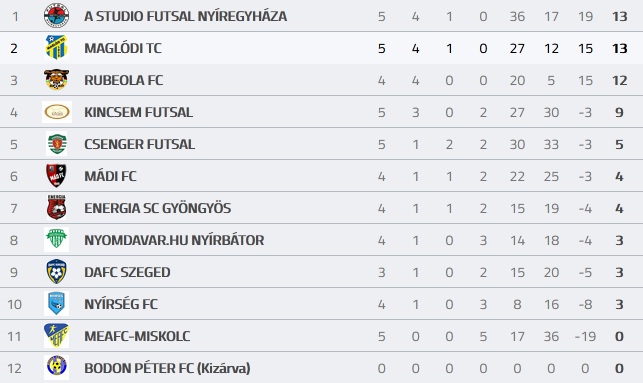Click the rank number 10 cell
The height and width of the screenshot is (383, 643).
tap(14, 304)
